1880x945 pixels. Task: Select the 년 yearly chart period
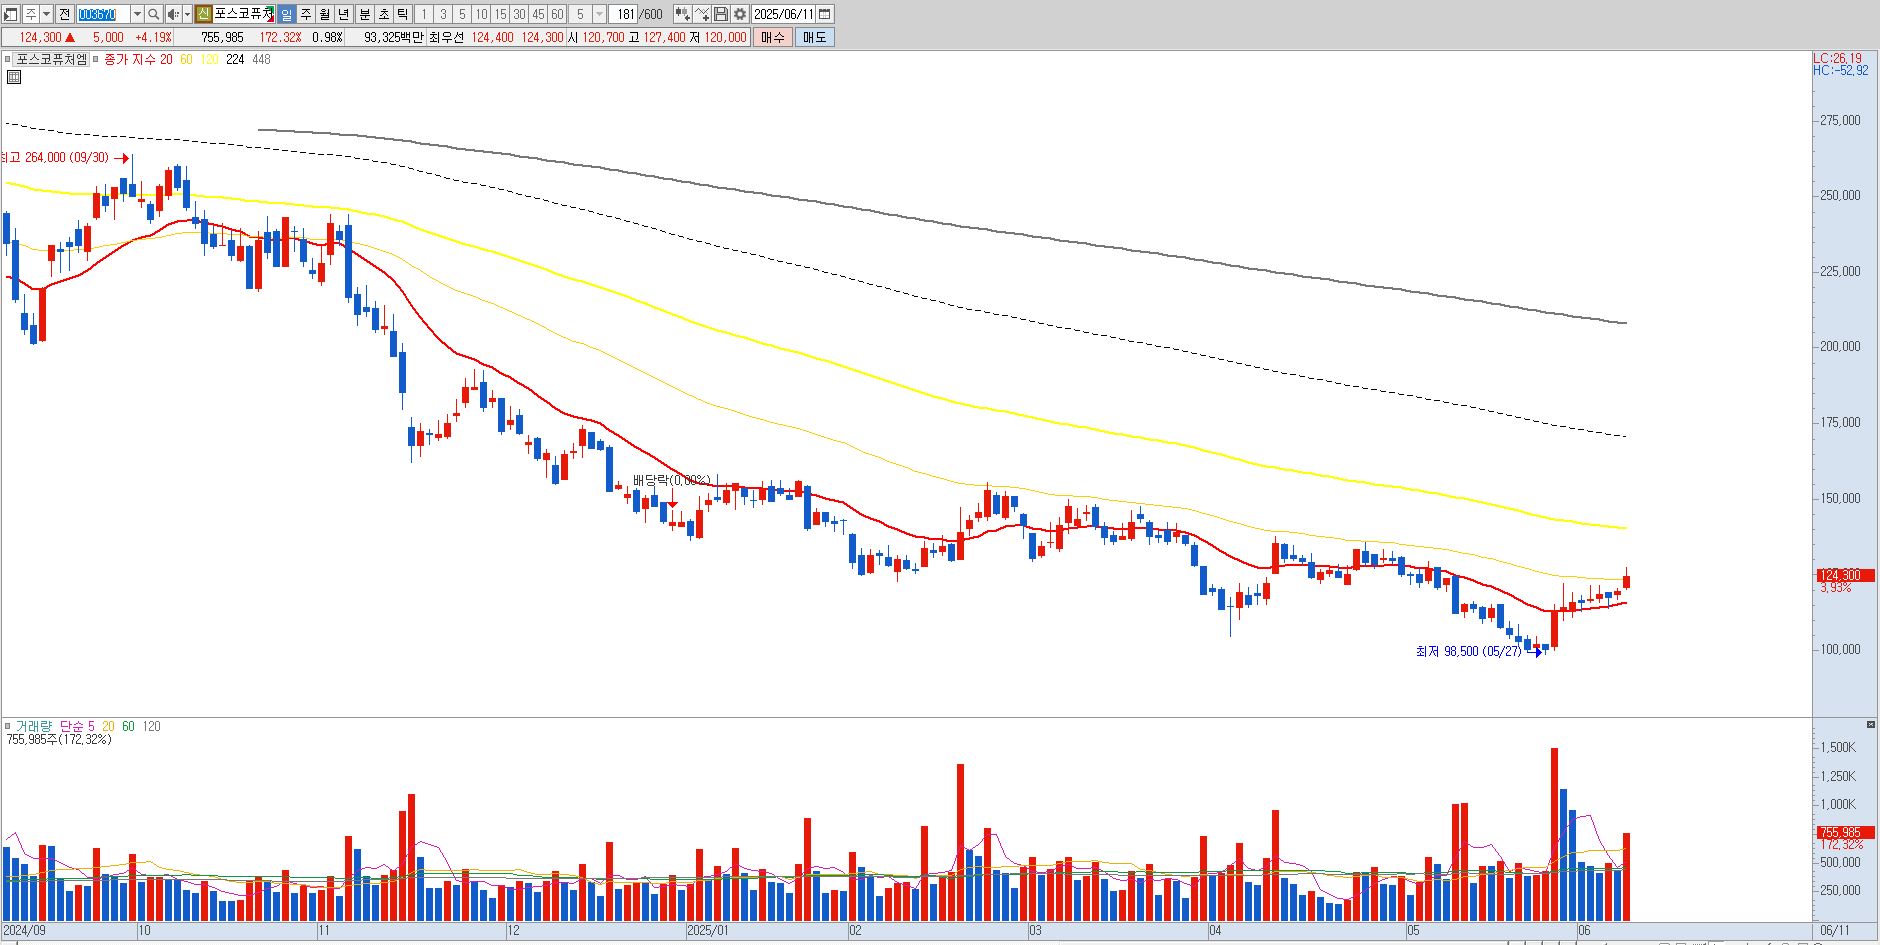point(344,14)
